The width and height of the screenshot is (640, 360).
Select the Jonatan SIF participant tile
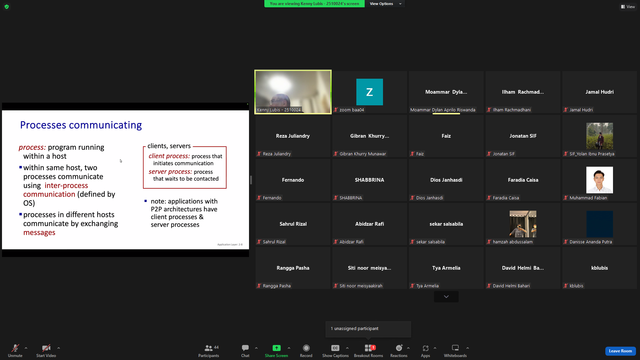(x=522, y=136)
